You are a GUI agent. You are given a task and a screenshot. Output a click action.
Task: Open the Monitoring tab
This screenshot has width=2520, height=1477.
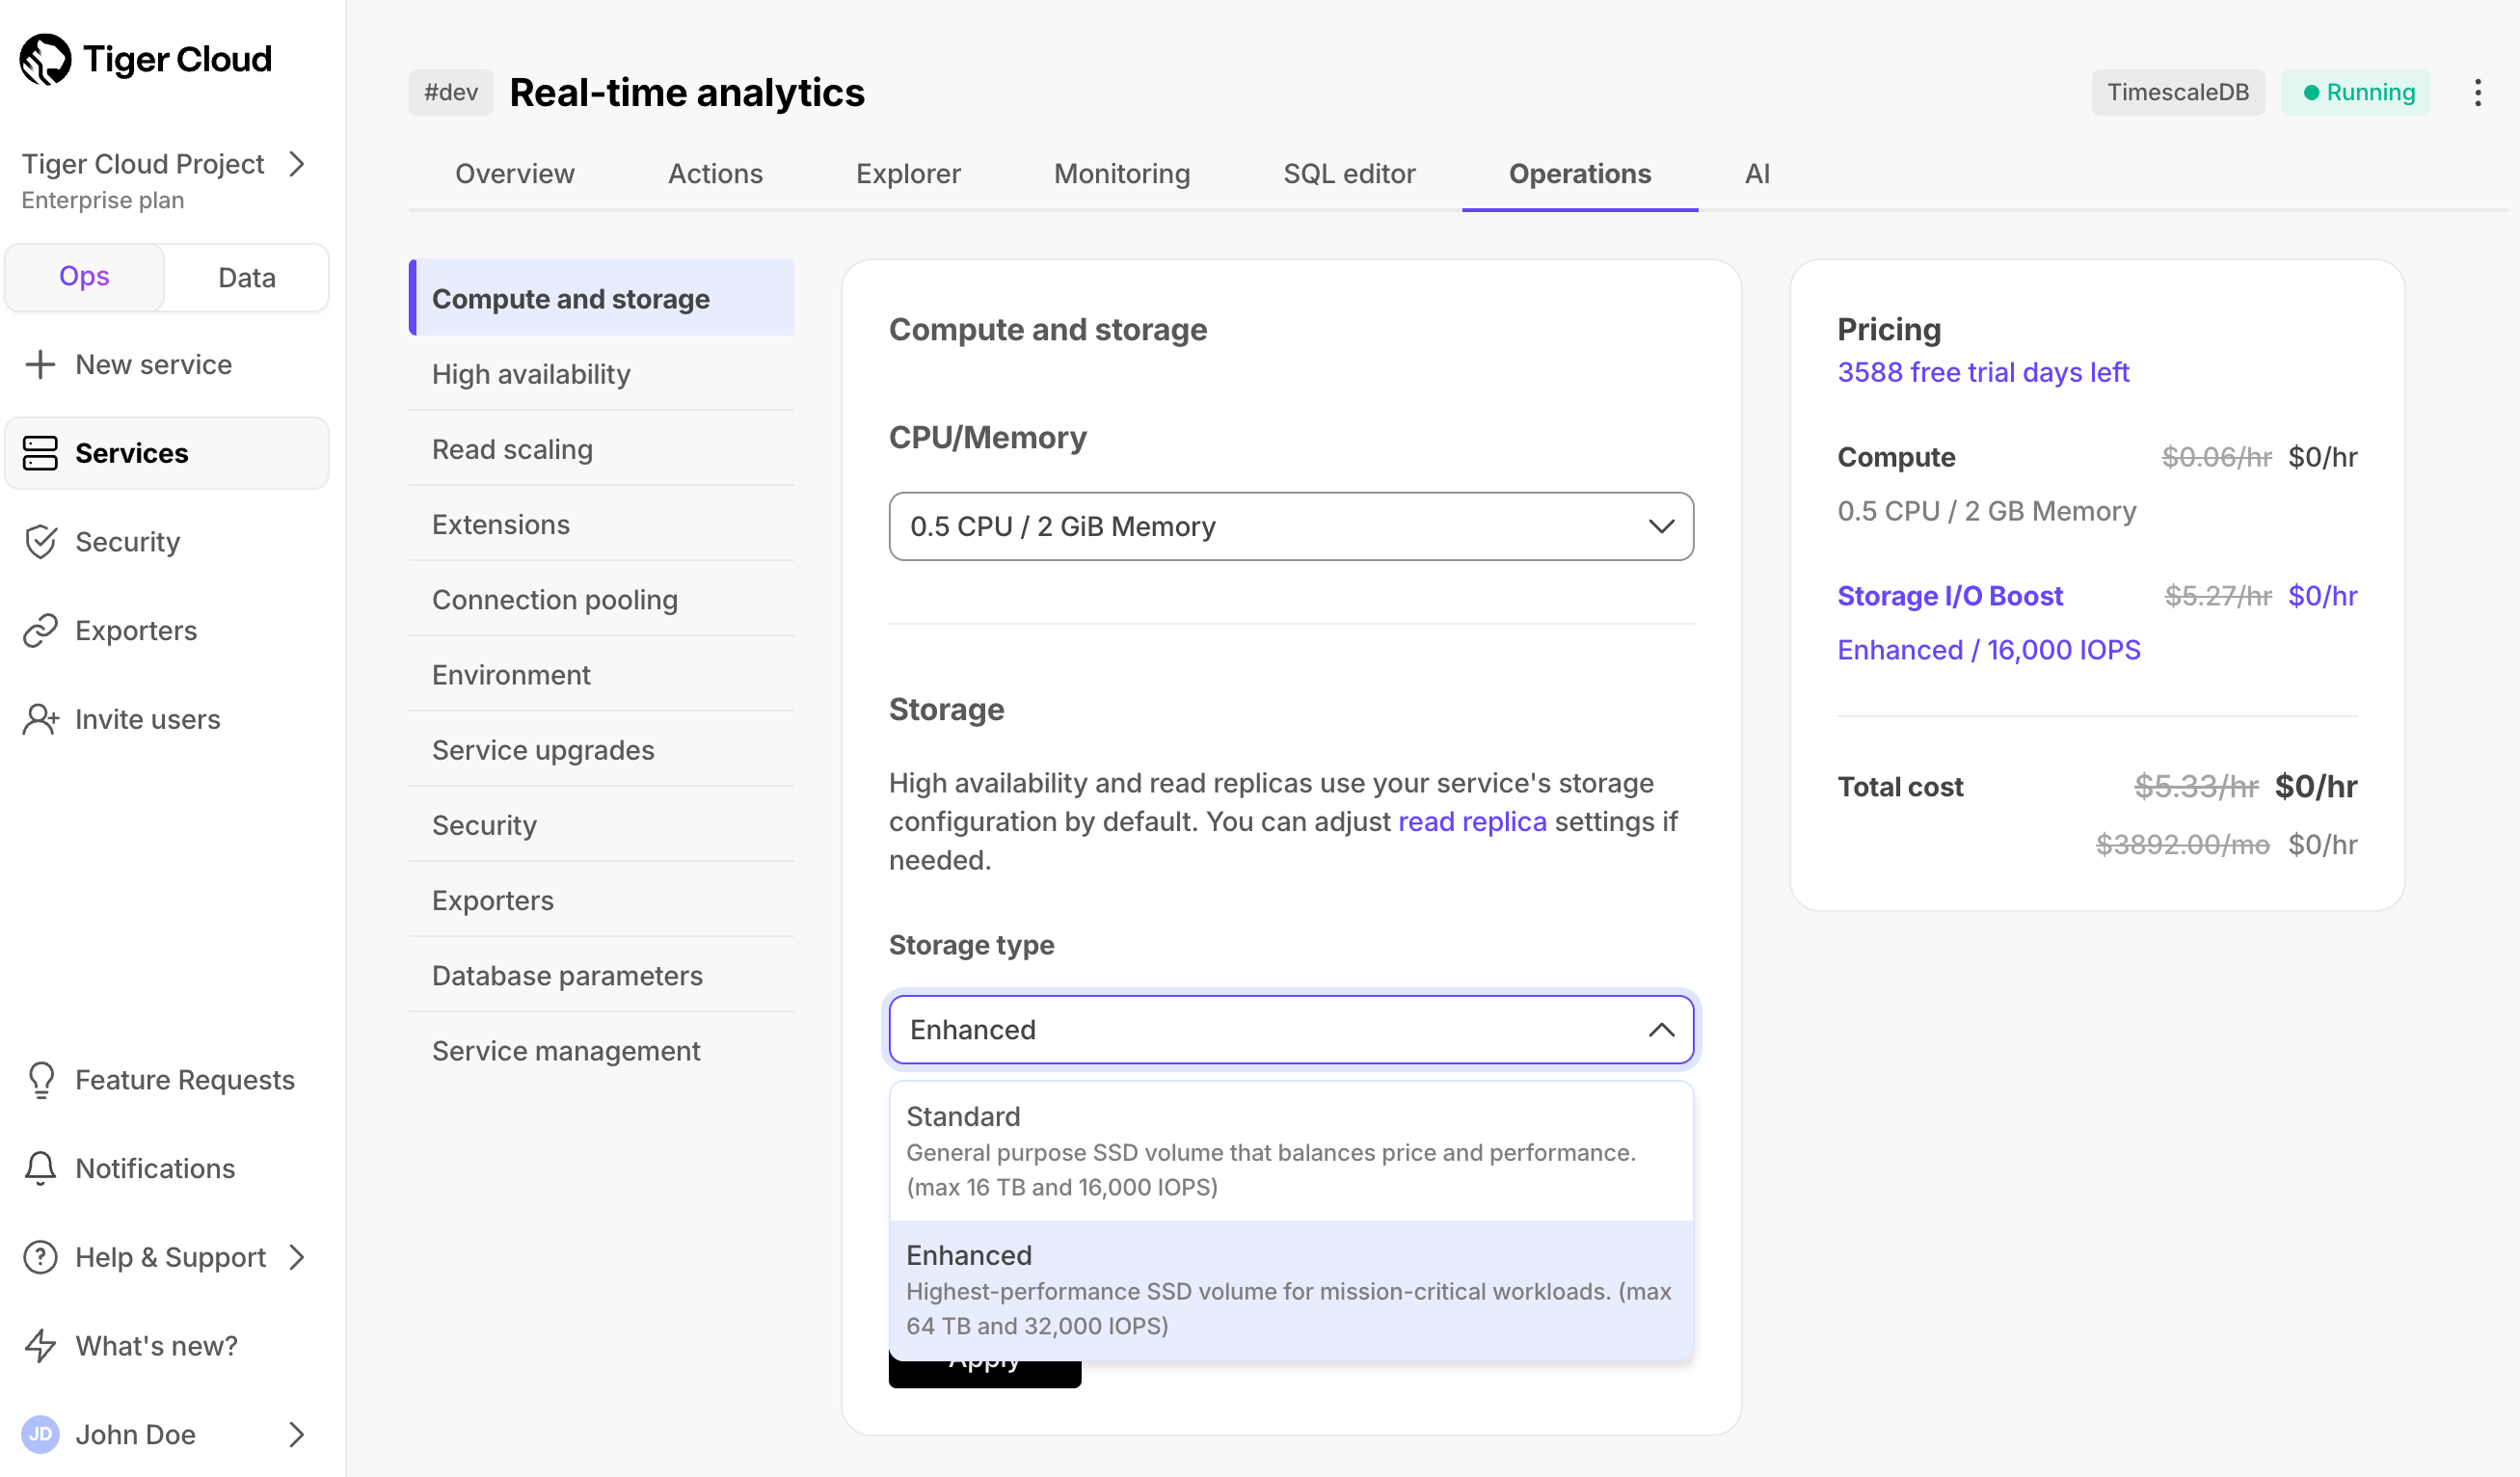(x=1122, y=174)
